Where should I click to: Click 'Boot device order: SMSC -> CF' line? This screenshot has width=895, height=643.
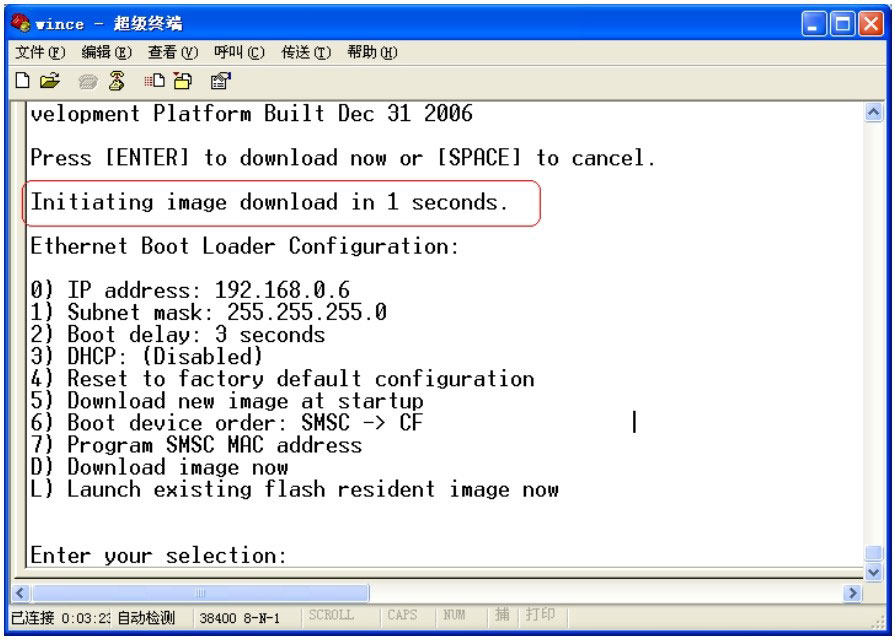pyautogui.click(x=227, y=423)
